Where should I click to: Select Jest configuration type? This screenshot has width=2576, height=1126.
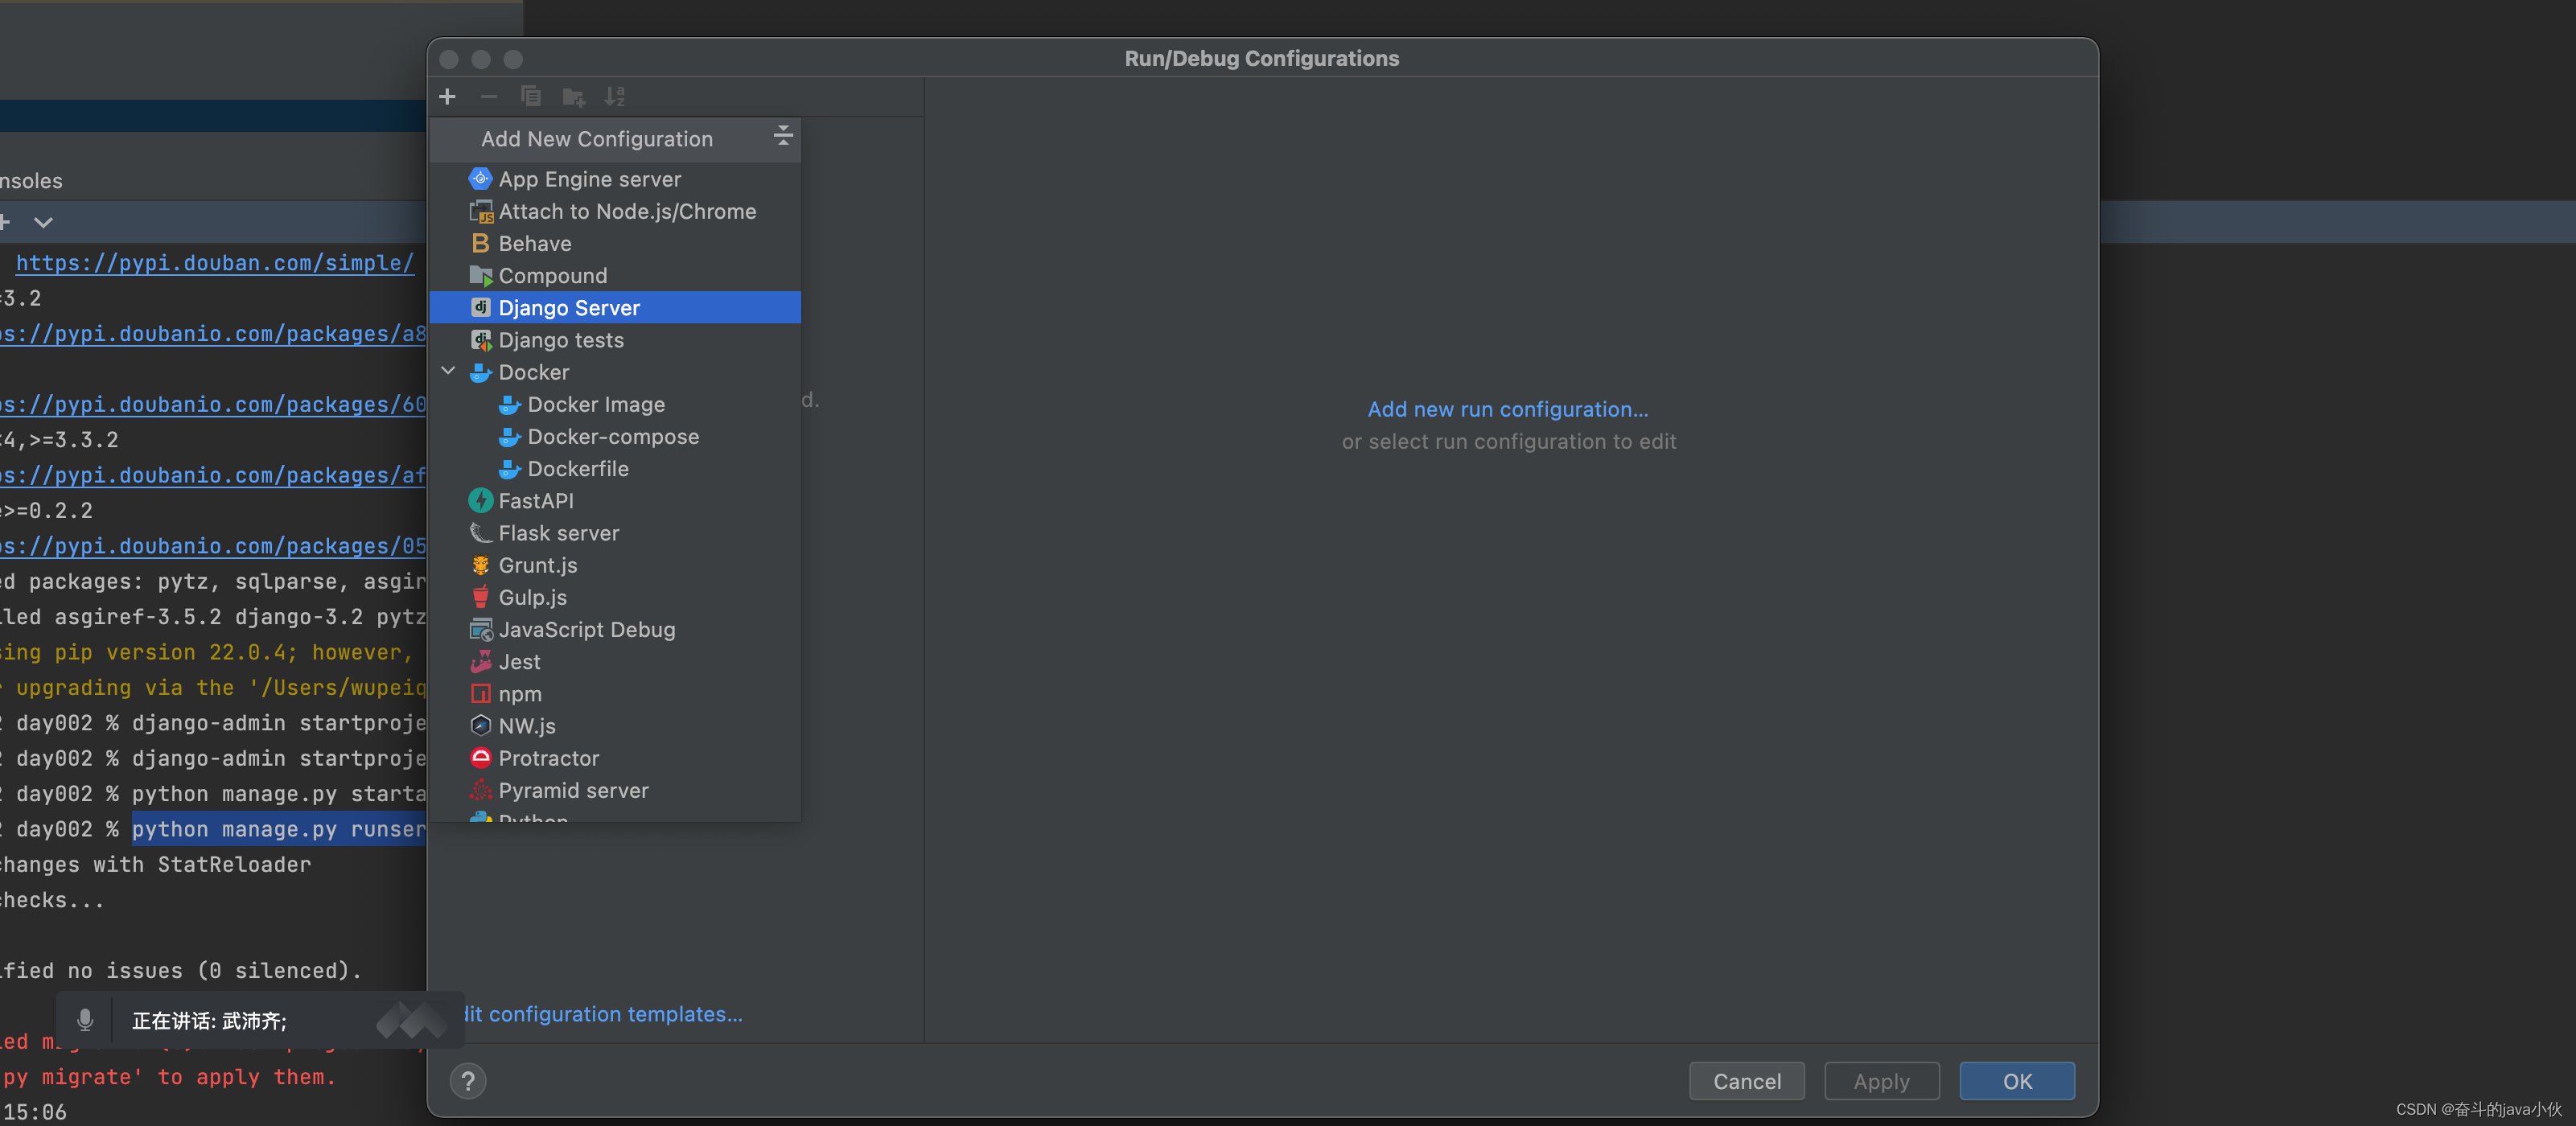615,661
